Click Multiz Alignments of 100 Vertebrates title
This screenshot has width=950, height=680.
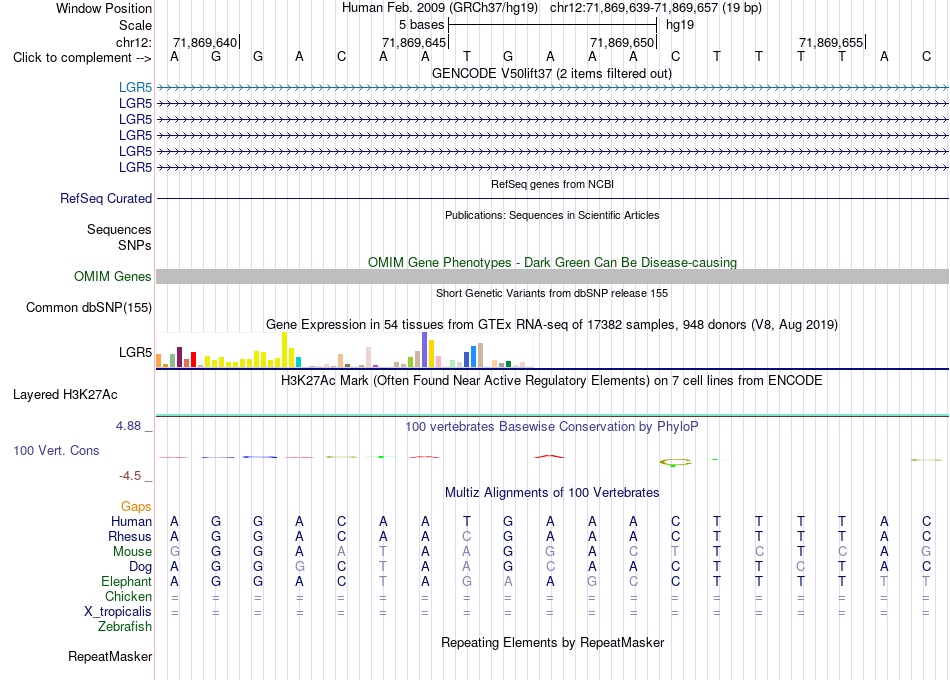pos(552,492)
